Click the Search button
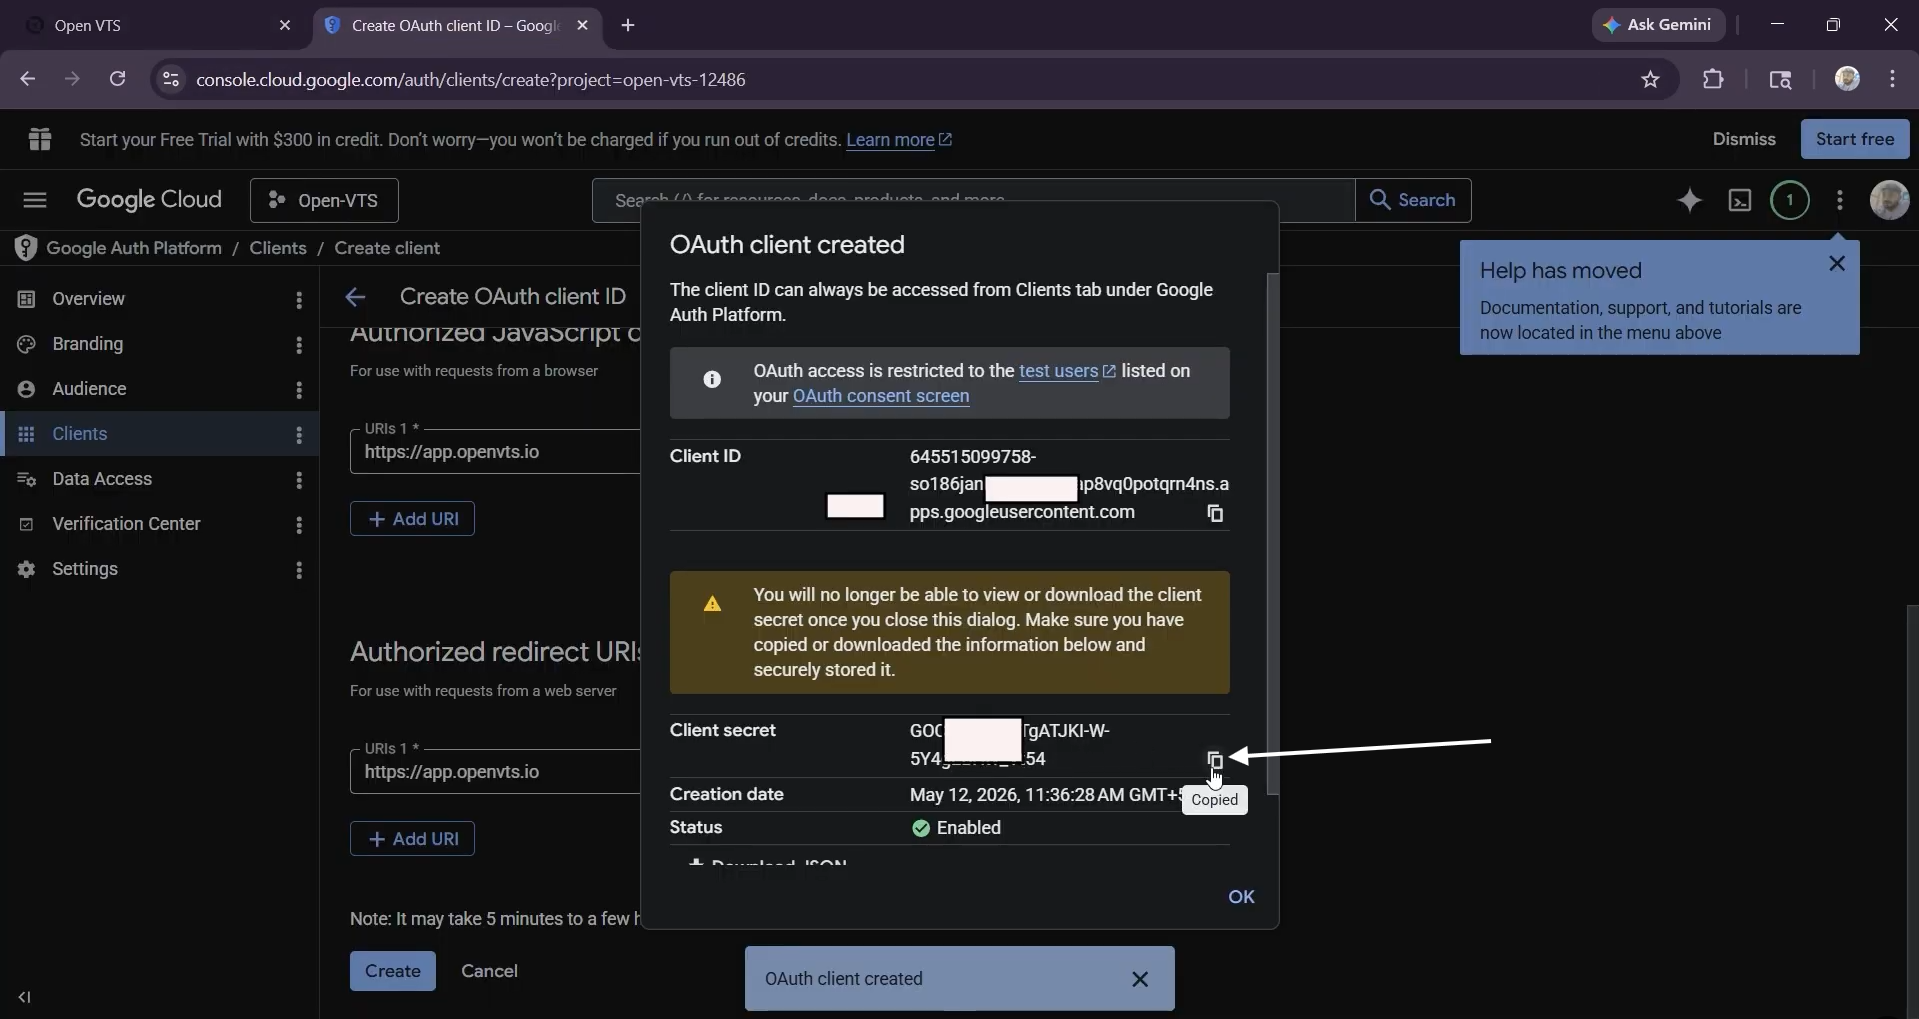 point(1413,200)
